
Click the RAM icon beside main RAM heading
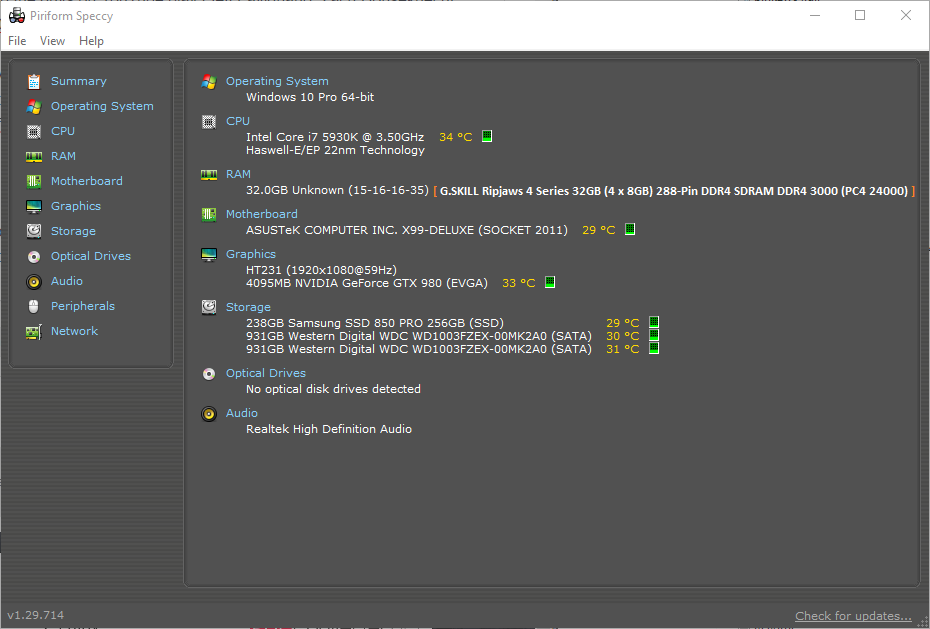pos(209,175)
